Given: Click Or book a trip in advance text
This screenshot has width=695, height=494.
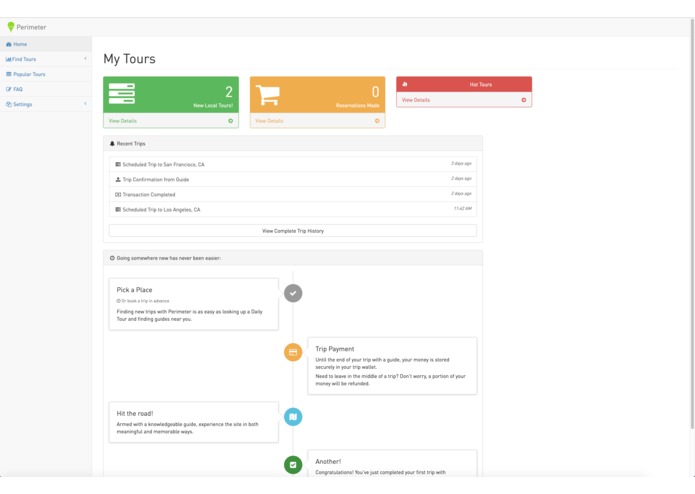Looking at the screenshot, I should click(145, 301).
